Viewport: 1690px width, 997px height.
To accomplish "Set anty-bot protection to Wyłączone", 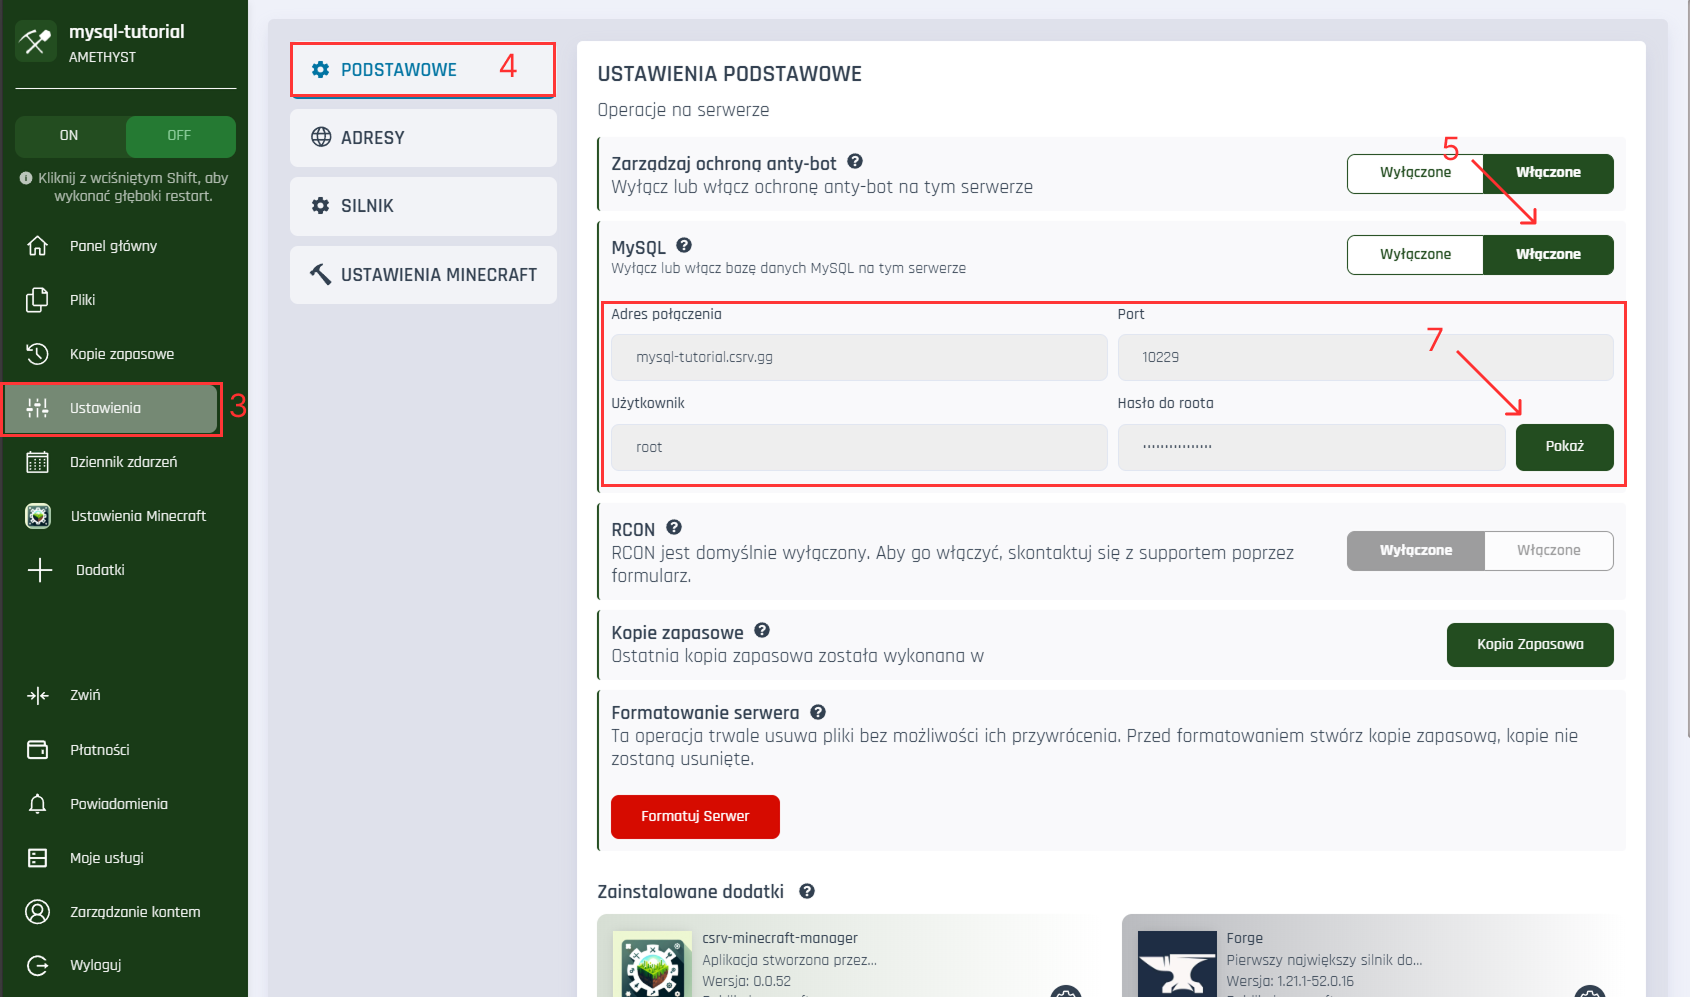I will (x=1414, y=173).
